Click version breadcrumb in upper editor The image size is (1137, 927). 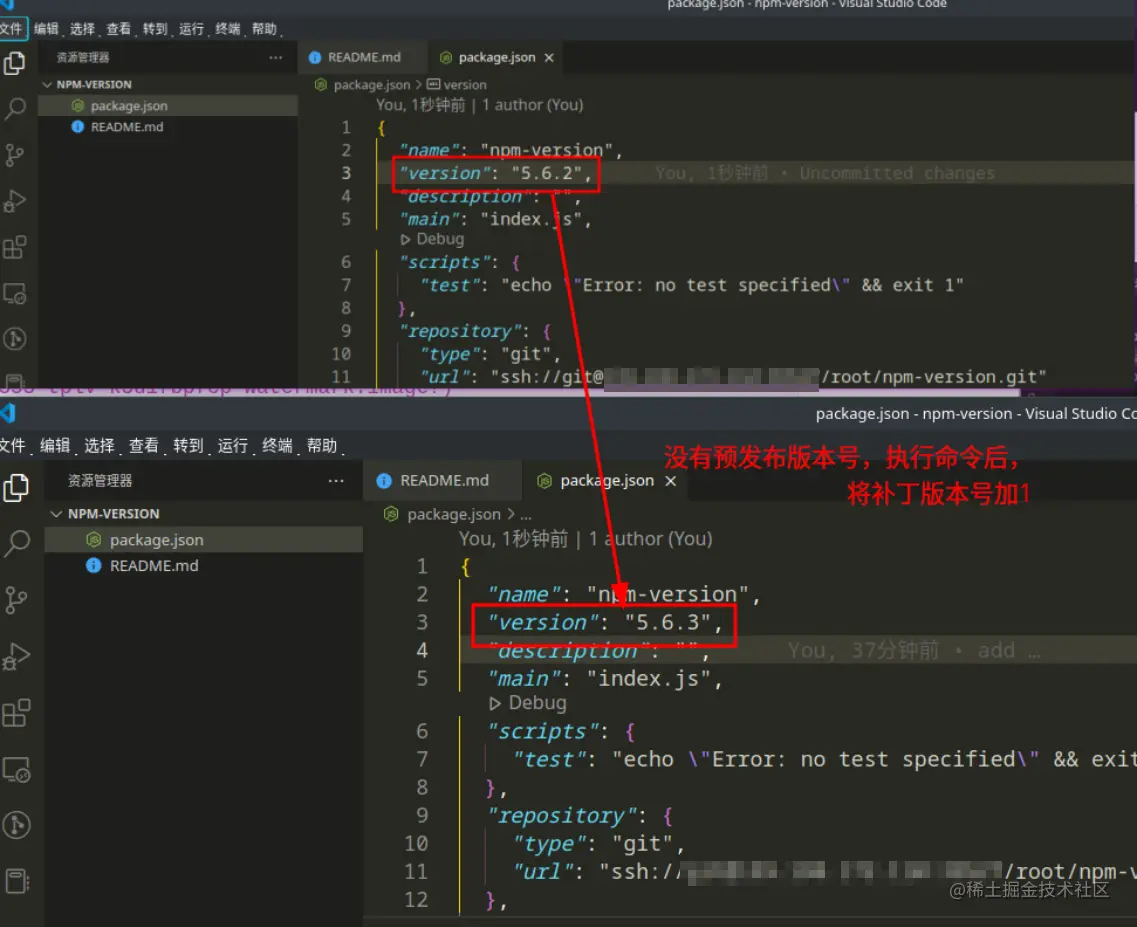click(x=457, y=85)
